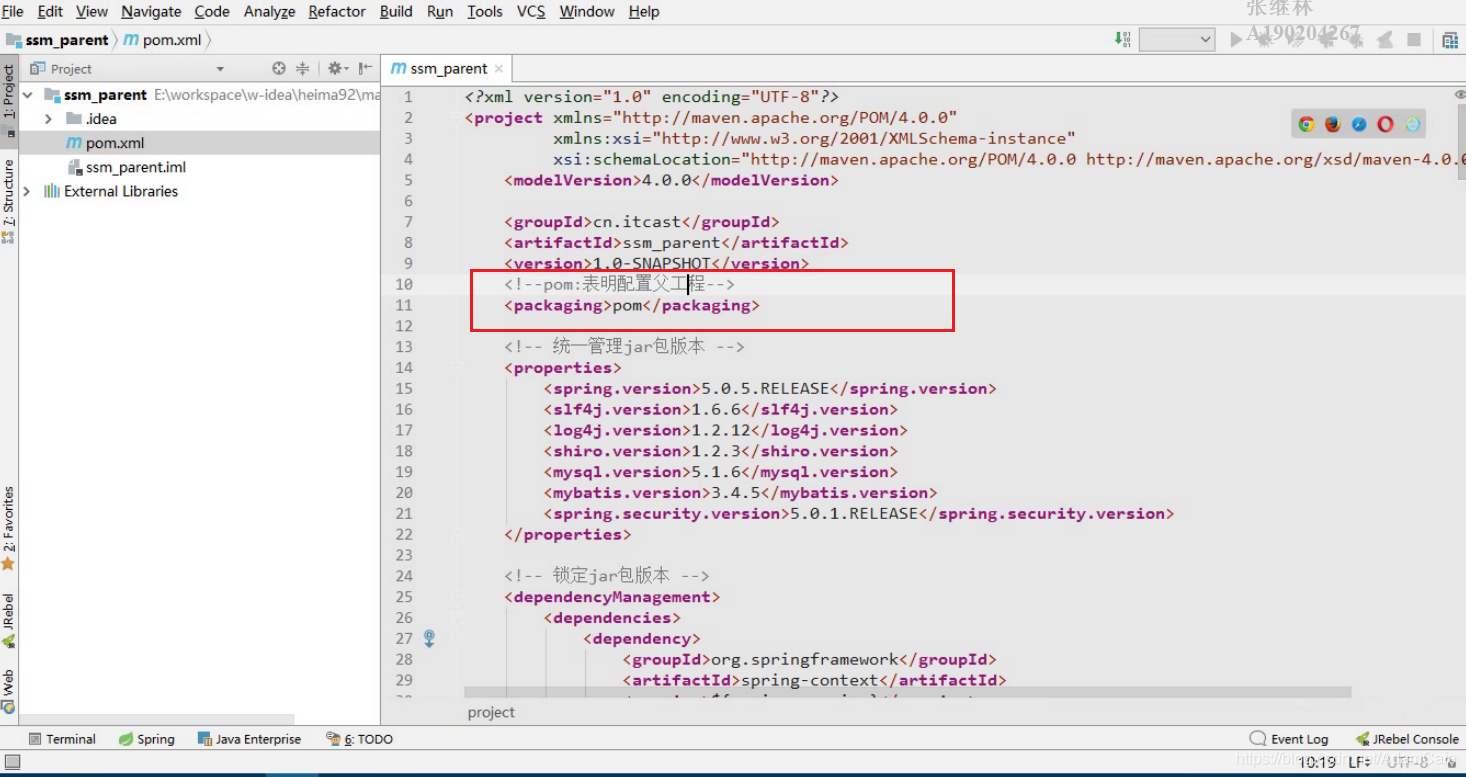Click the Make Project build icon
Viewport: 1466px width, 777px height.
tap(1122, 39)
